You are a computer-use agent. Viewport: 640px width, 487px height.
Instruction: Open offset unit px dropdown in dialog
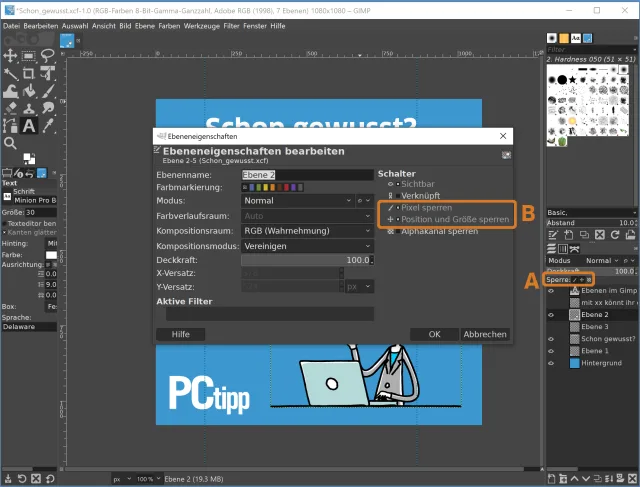click(359, 287)
